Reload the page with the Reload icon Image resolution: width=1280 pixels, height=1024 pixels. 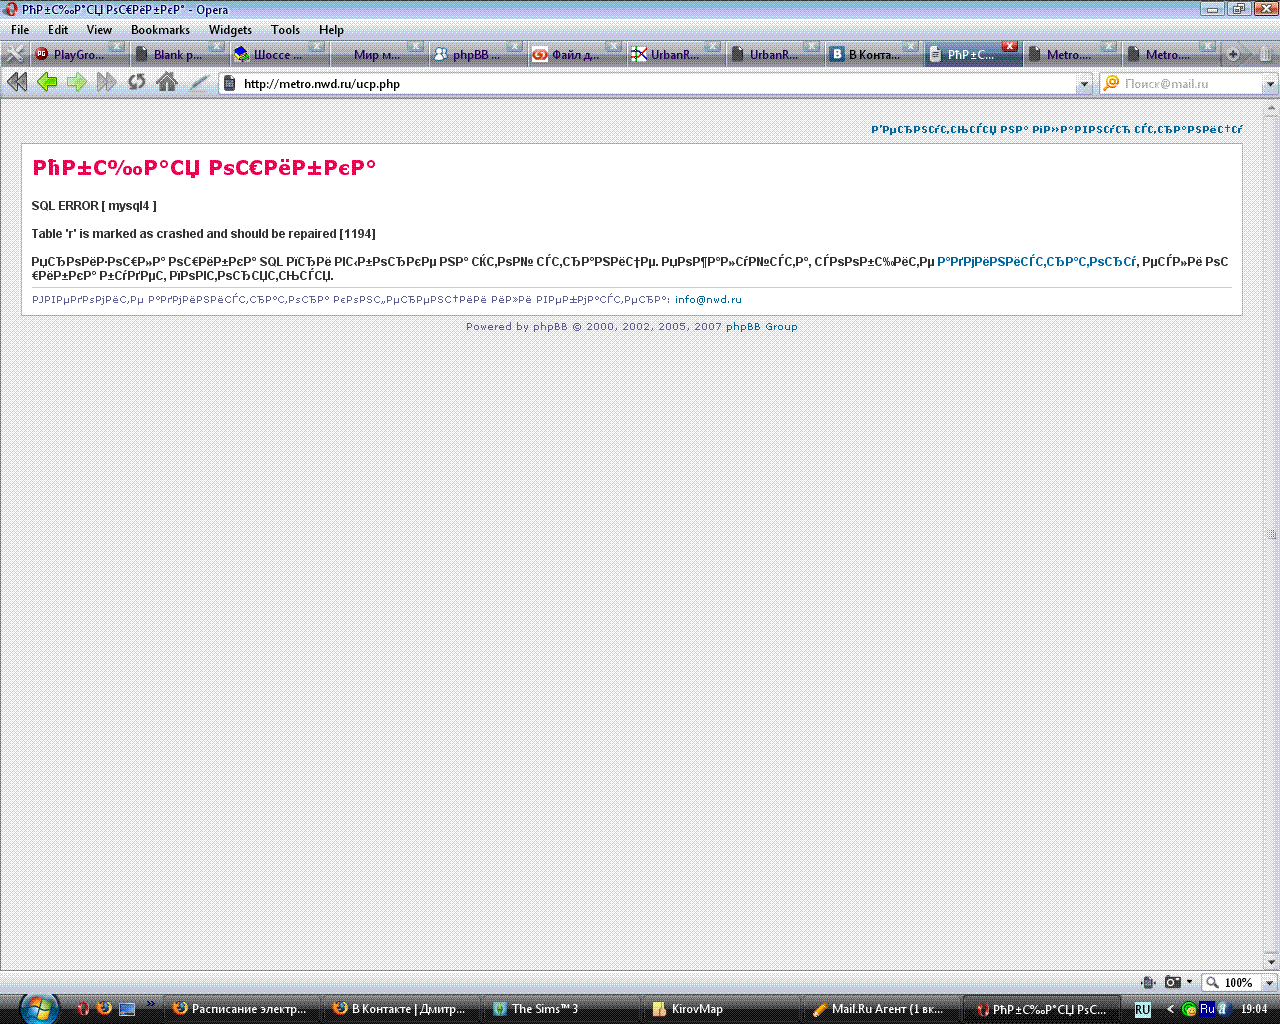pyautogui.click(x=136, y=83)
